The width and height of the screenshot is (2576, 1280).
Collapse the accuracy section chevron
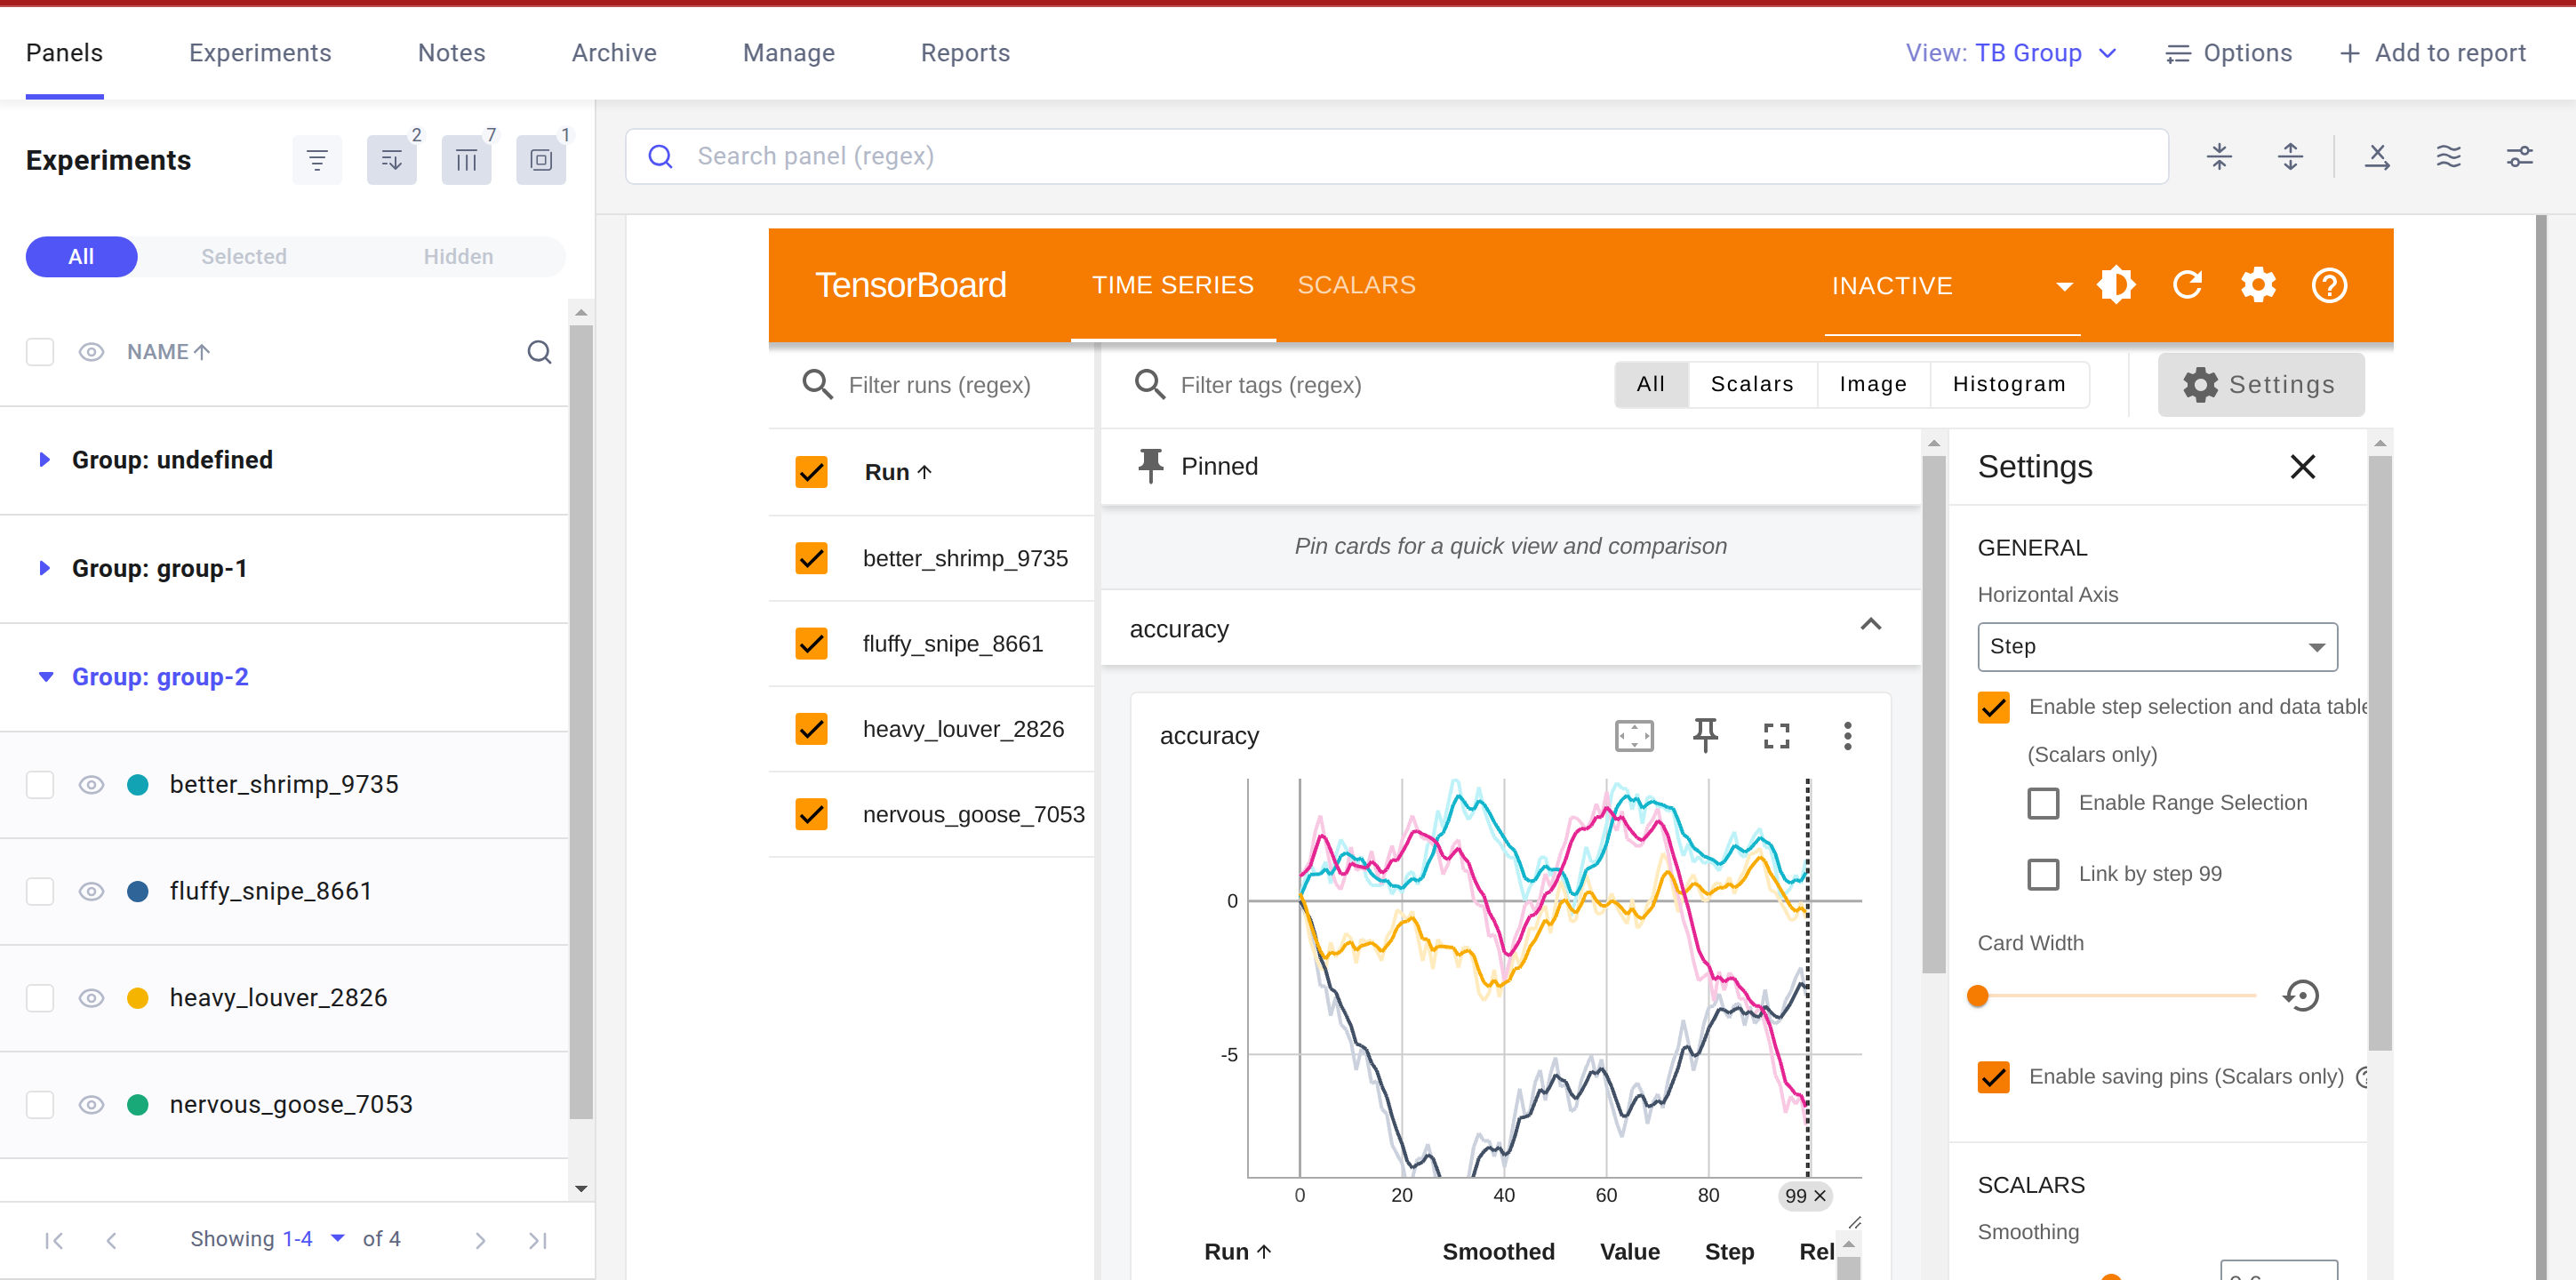[1870, 625]
